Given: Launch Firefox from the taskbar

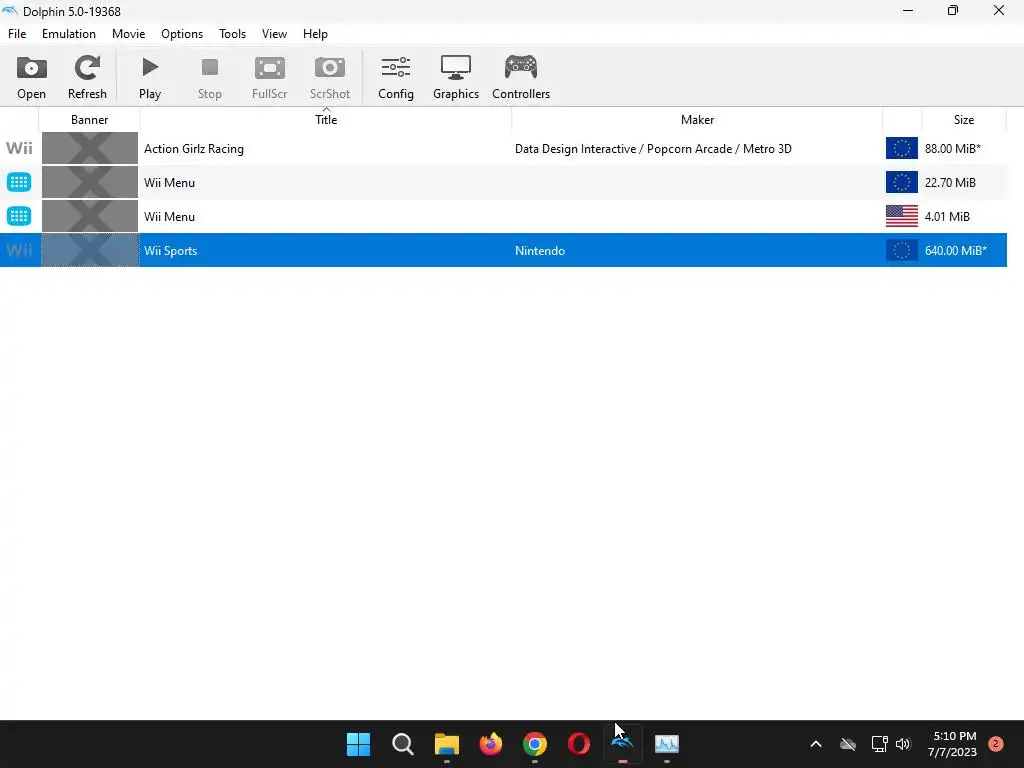Looking at the screenshot, I should 490,744.
